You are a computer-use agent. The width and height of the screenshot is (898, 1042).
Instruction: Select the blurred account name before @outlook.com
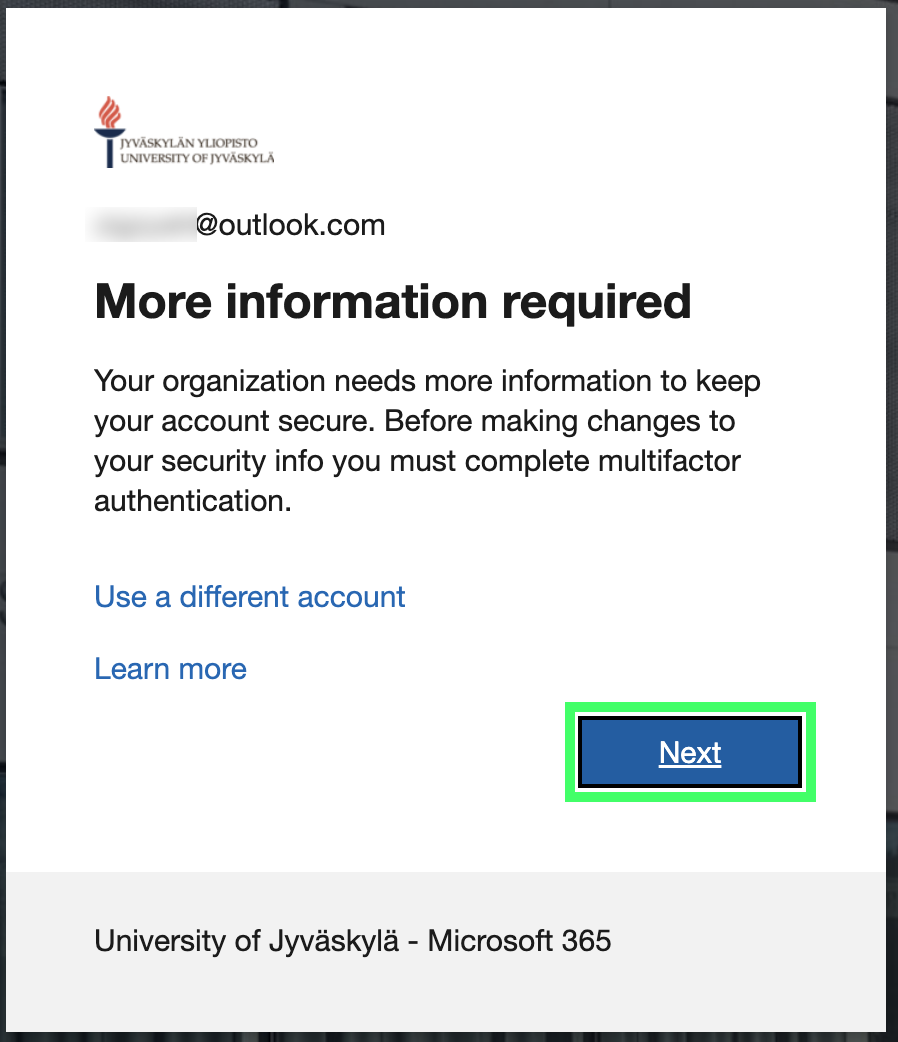point(140,224)
